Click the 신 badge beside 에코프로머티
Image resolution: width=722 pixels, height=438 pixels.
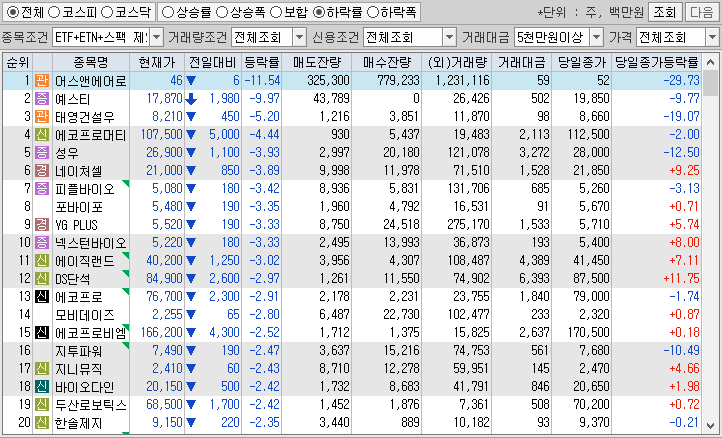42,134
